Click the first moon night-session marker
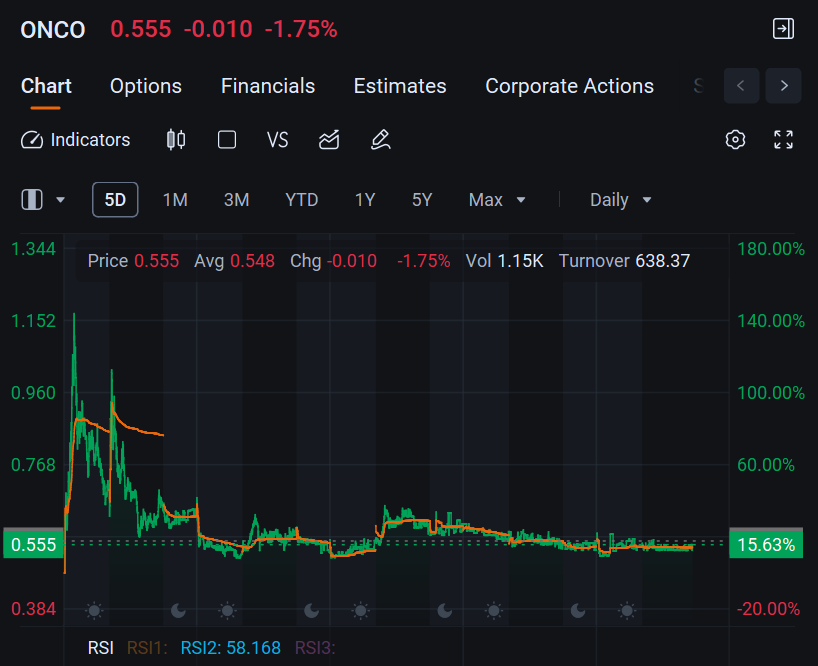 [178, 610]
